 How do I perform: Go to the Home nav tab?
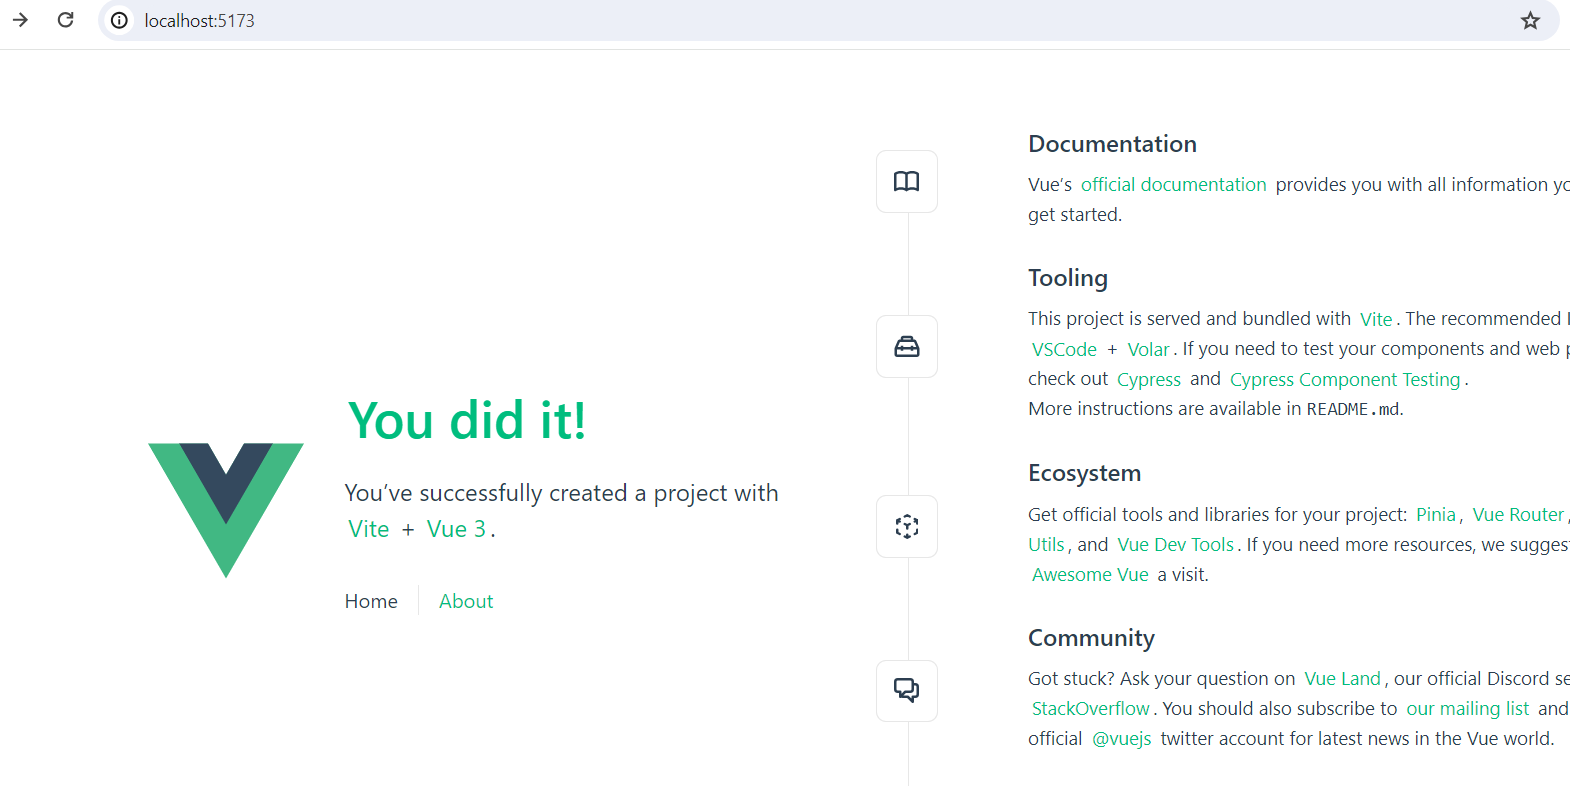371,601
